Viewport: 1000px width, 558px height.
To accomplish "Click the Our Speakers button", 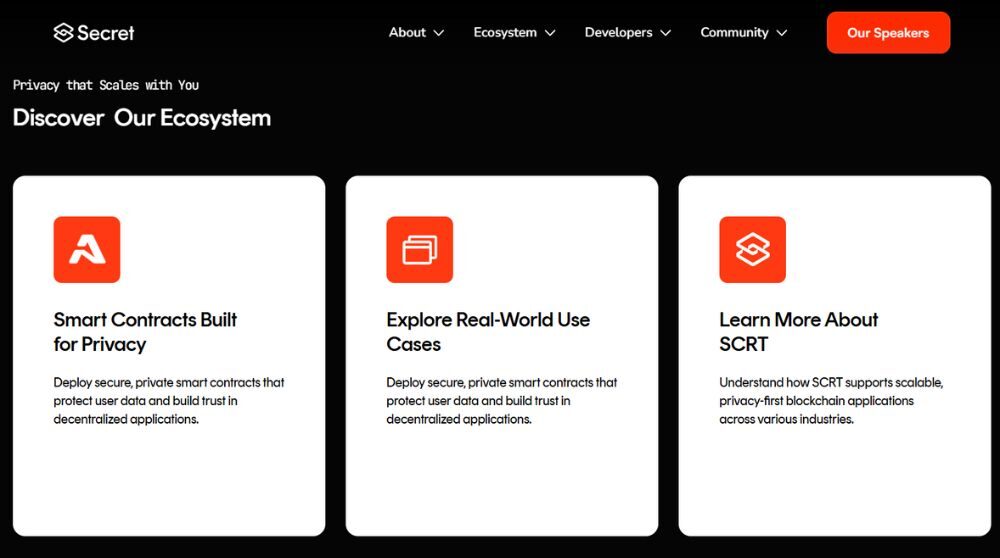I will coord(888,33).
